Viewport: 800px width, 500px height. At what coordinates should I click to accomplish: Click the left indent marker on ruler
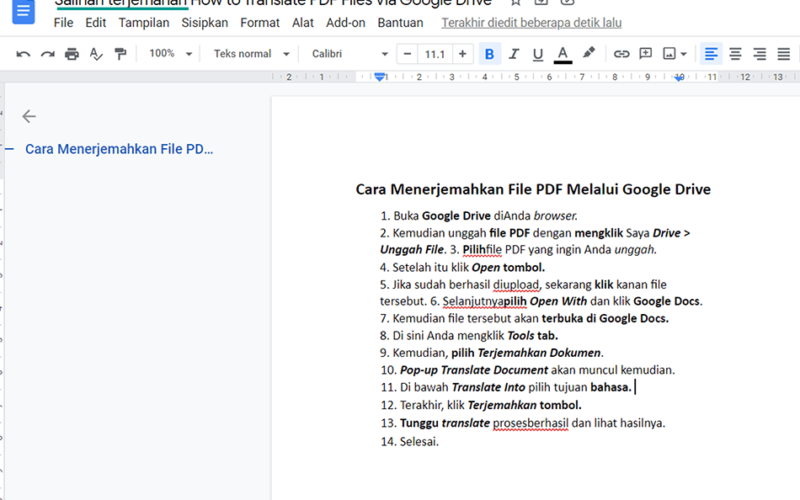pyautogui.click(x=380, y=77)
